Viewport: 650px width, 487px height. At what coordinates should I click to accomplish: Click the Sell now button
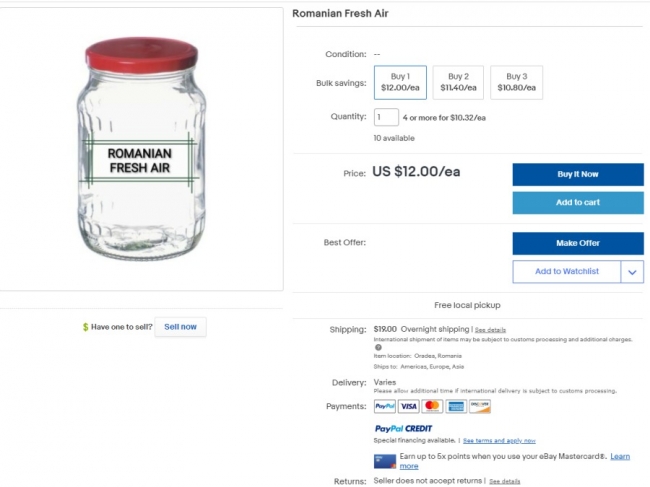[x=180, y=327]
